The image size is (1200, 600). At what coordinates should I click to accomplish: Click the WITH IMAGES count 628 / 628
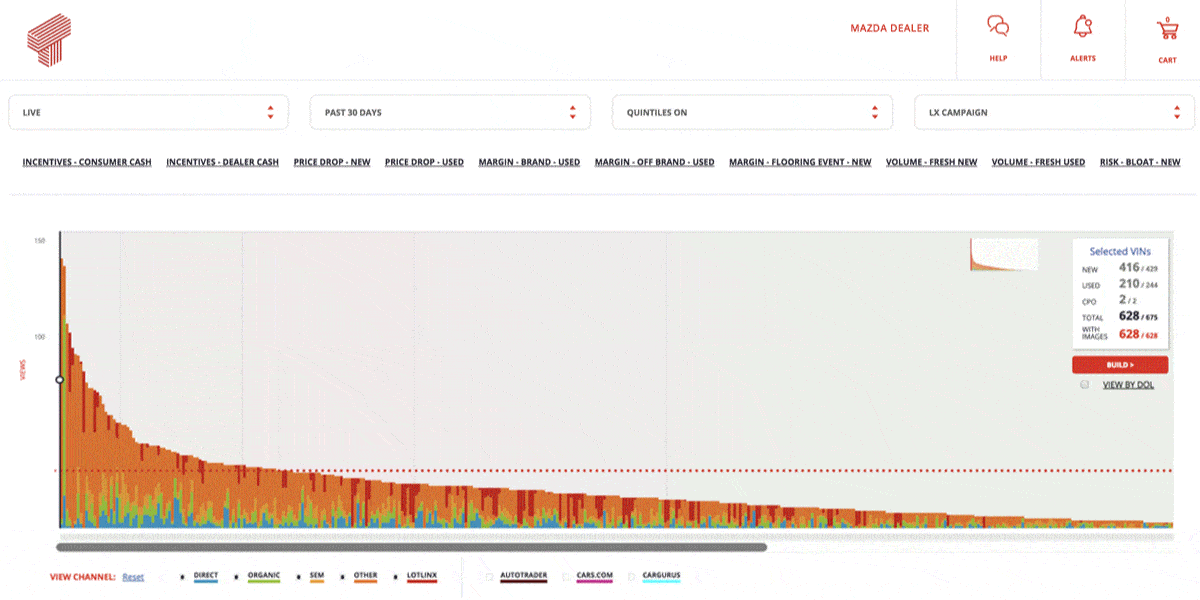[1138, 333]
